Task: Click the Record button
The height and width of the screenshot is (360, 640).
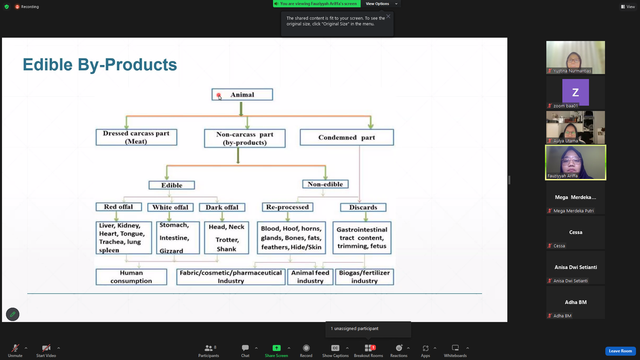Action: coord(306,350)
